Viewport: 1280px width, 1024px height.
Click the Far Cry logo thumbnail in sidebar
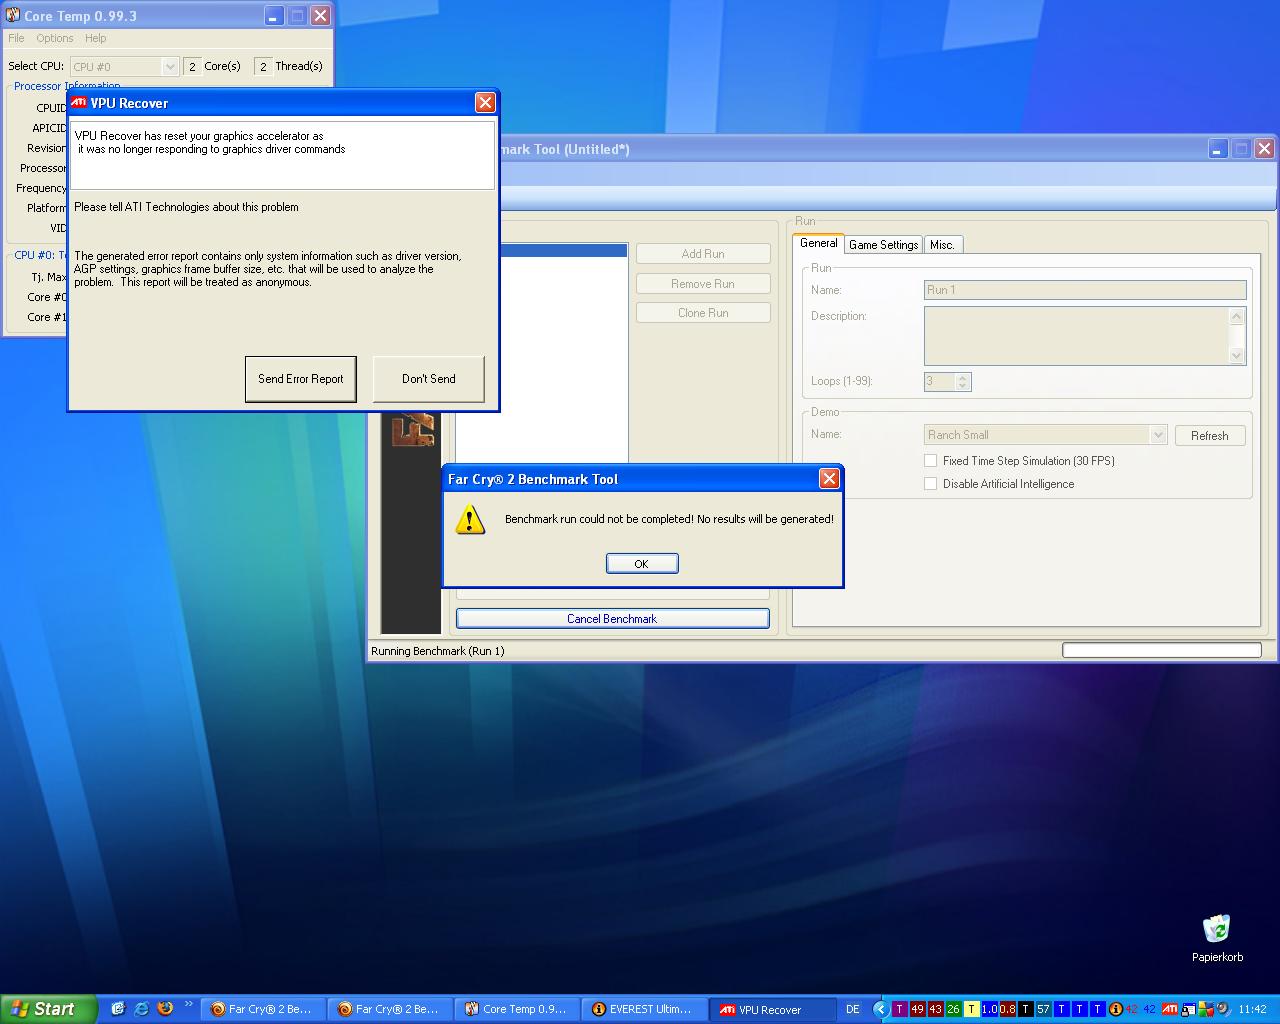point(413,428)
